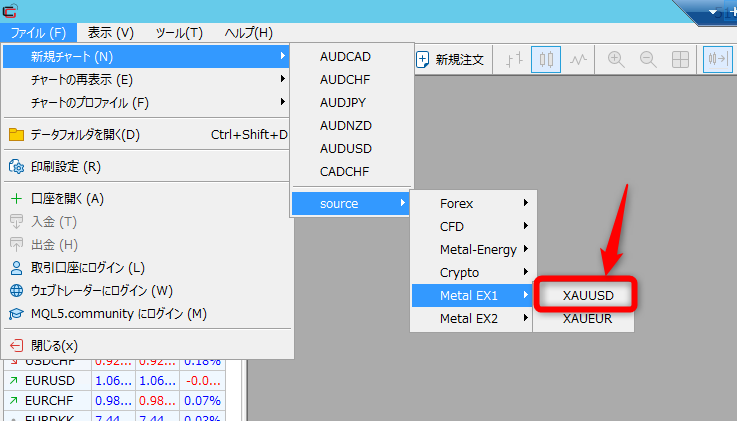Choose チャートのプロファイル (F) entry

pos(146,103)
